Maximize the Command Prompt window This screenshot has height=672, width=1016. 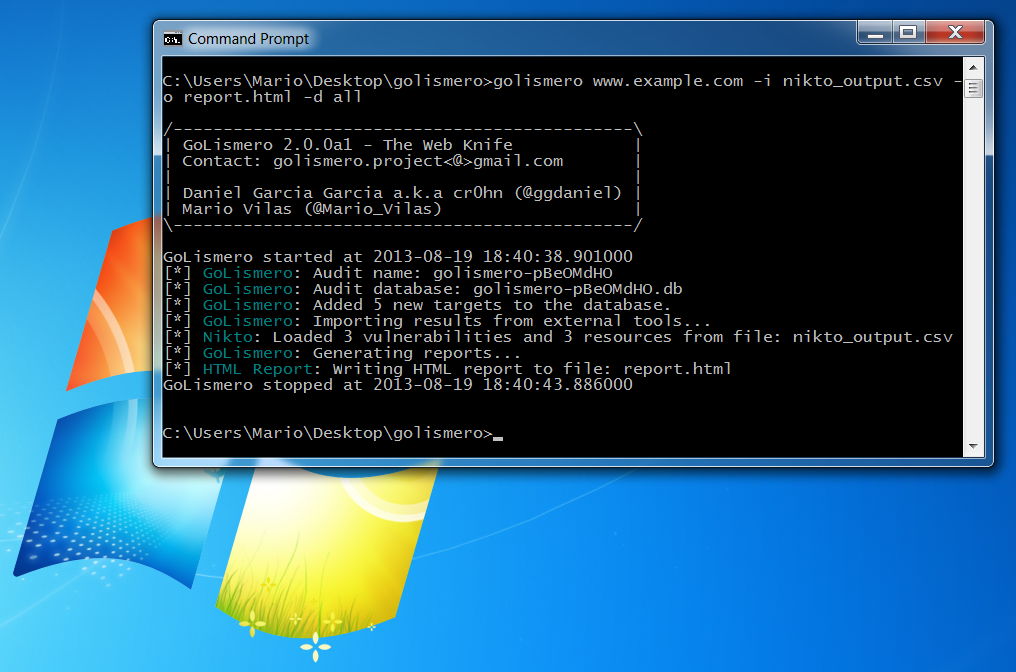point(908,32)
